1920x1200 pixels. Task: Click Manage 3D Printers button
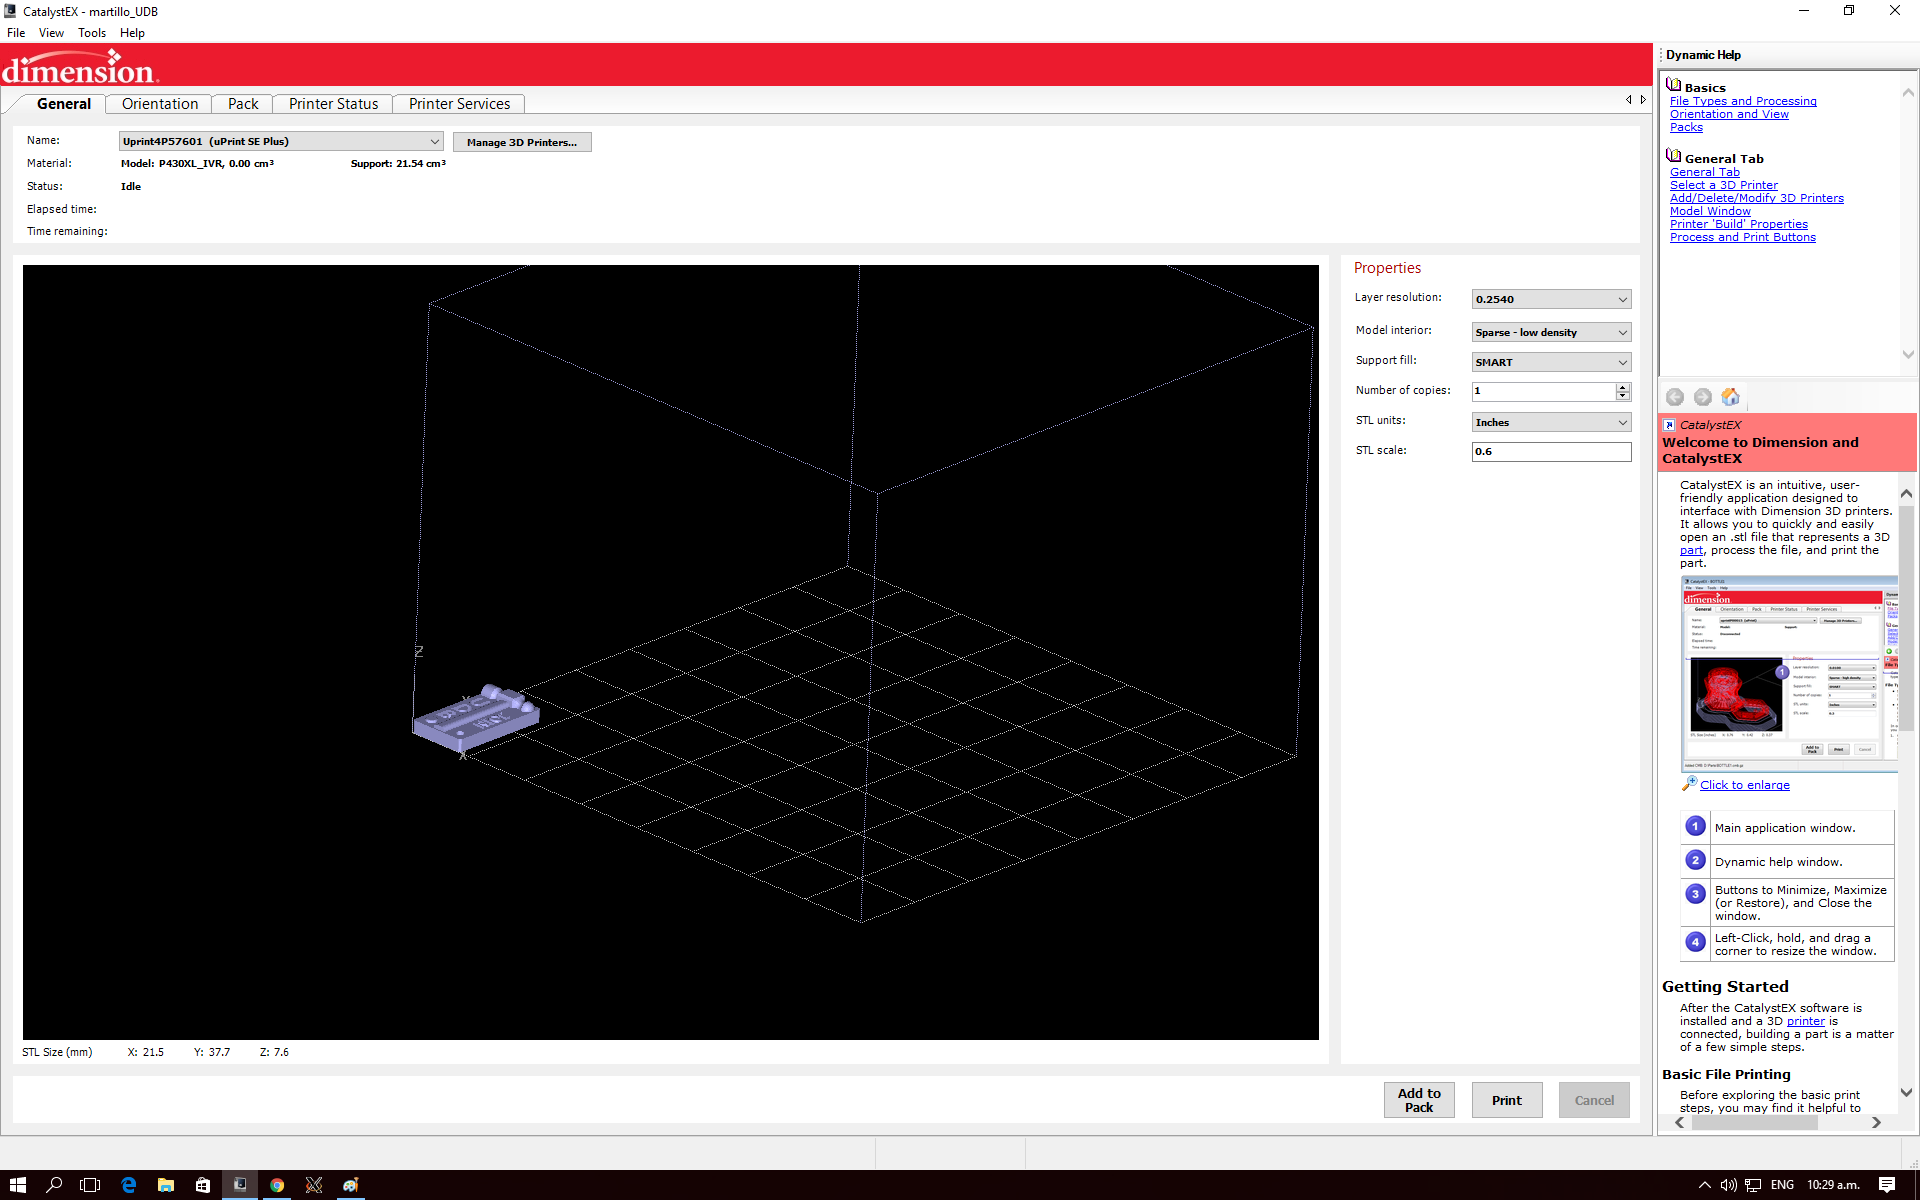tap(522, 142)
